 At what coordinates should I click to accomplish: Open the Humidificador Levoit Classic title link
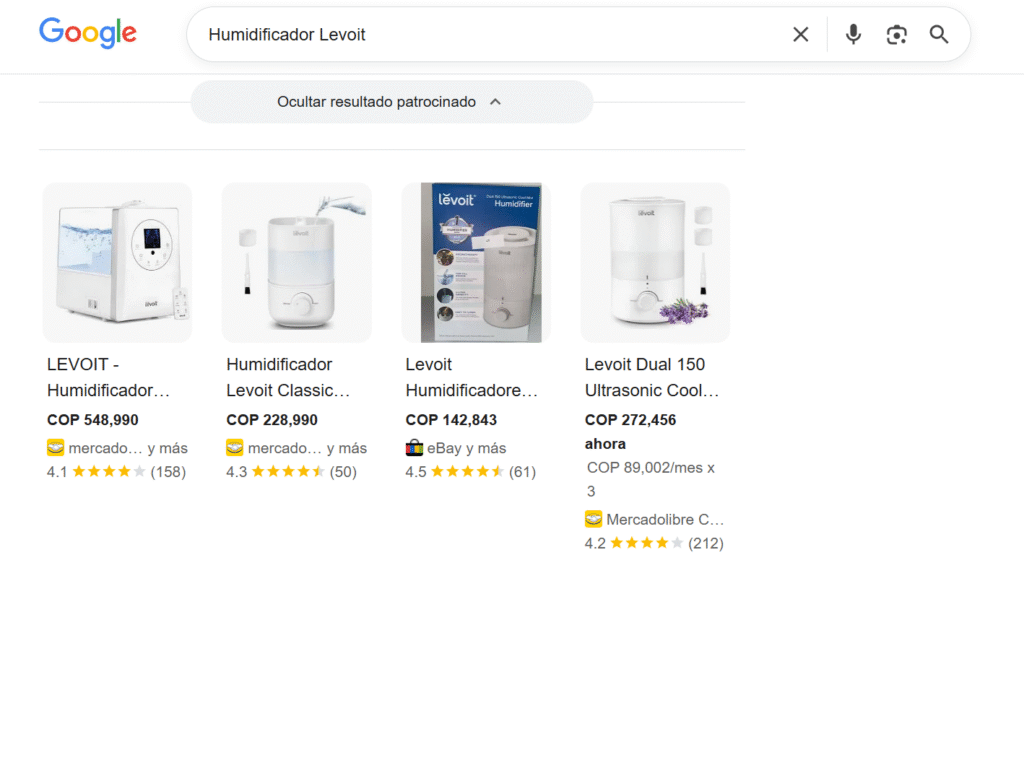[x=288, y=377]
